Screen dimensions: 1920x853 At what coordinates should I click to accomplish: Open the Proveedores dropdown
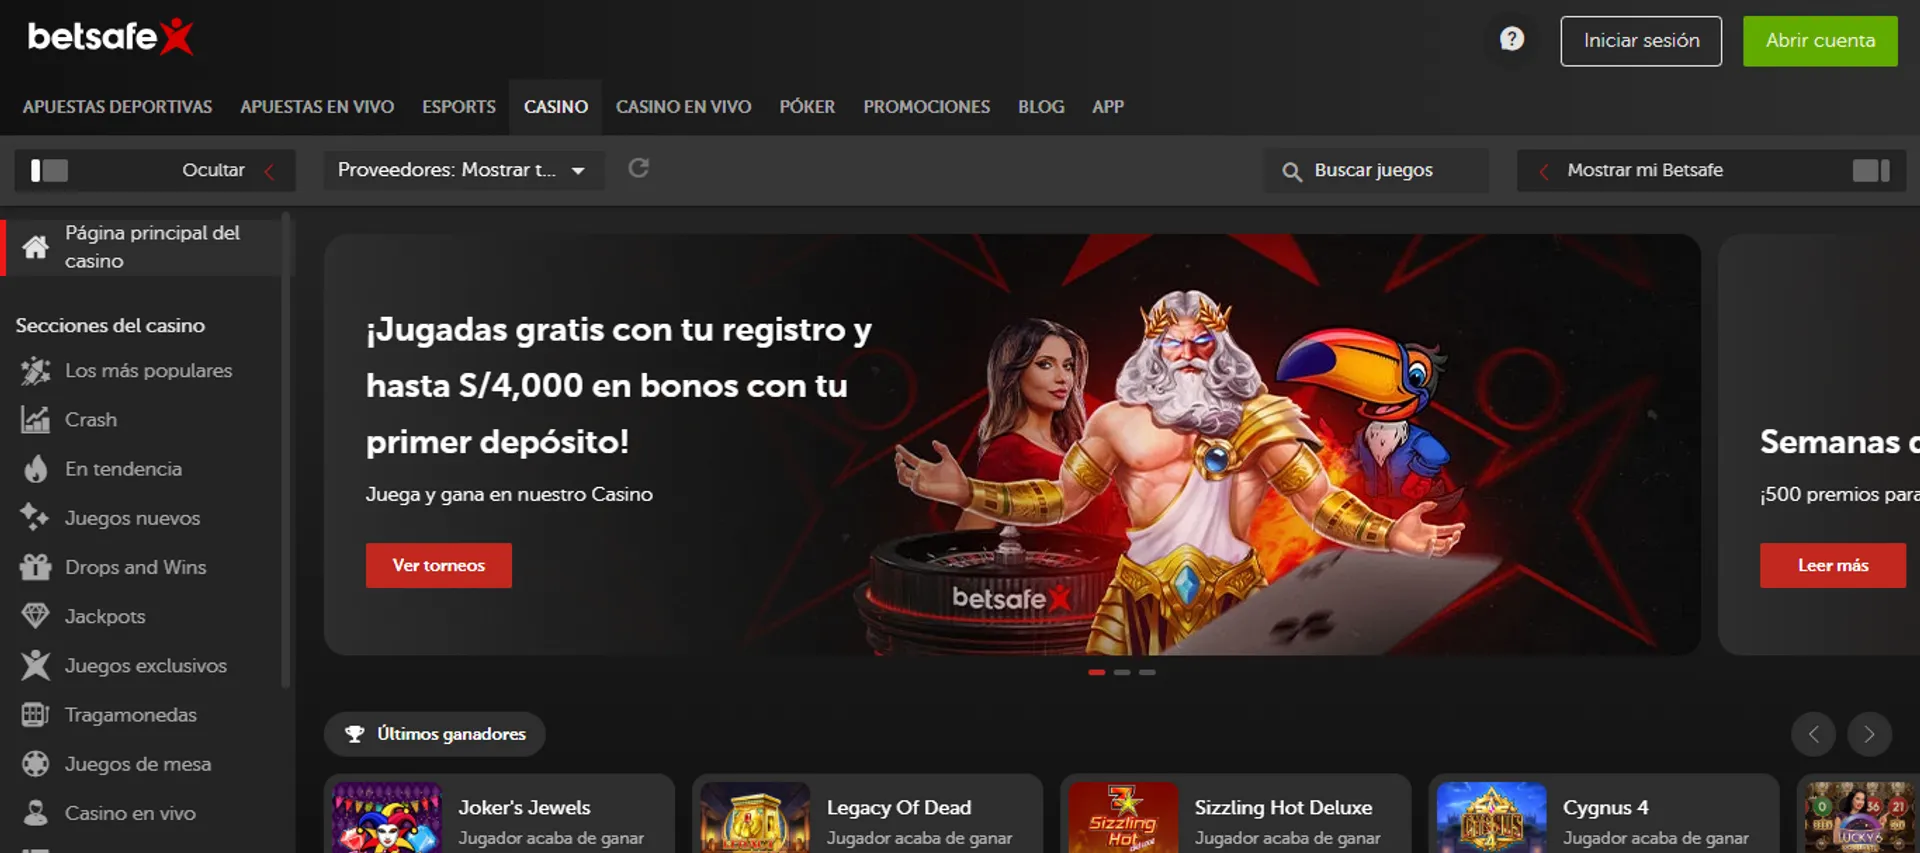click(x=463, y=170)
